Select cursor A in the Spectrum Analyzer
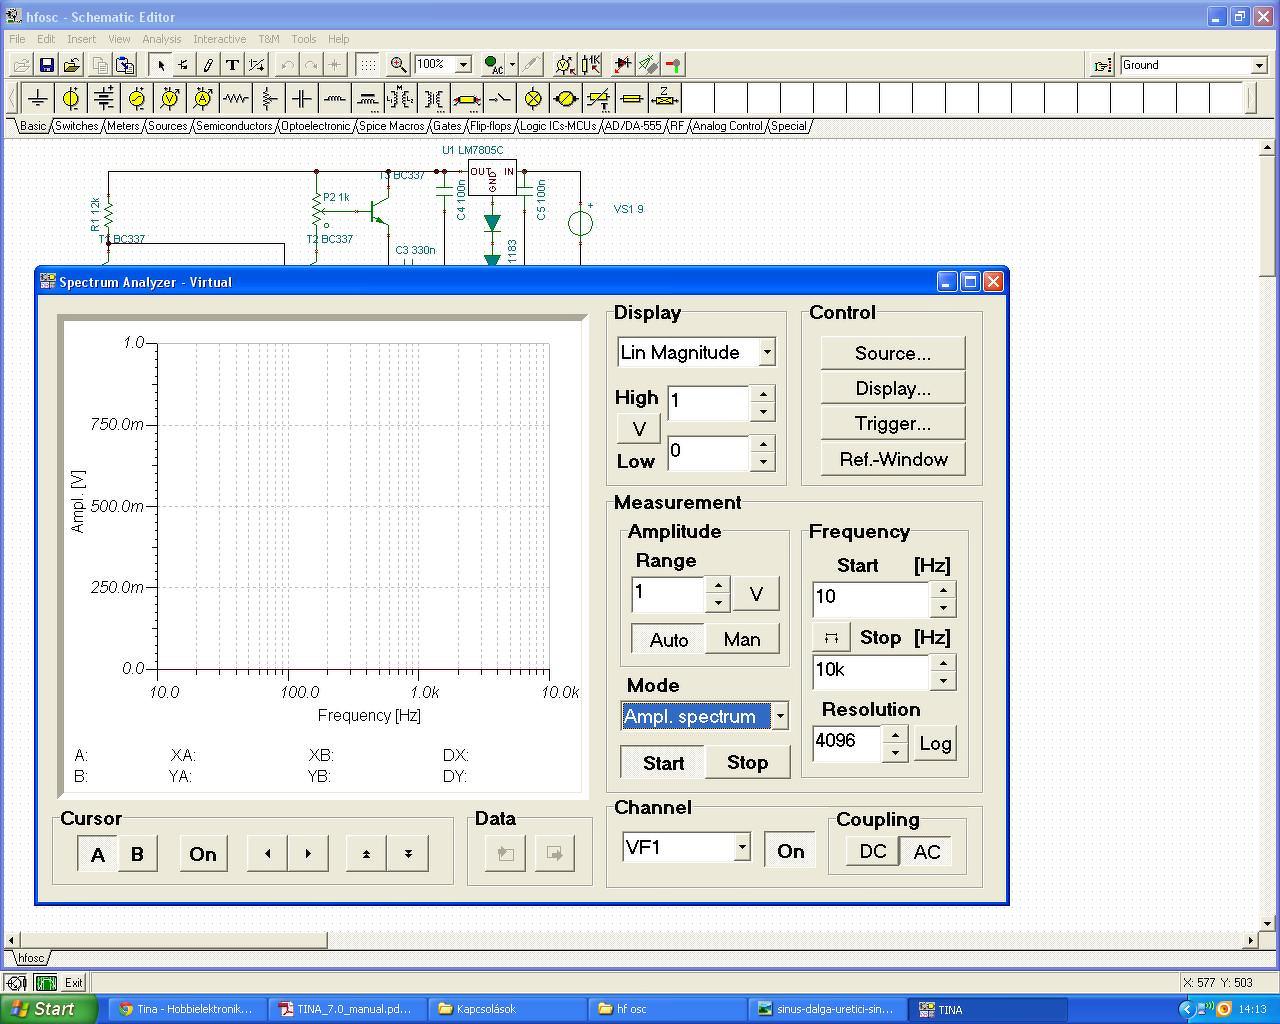 click(x=98, y=854)
